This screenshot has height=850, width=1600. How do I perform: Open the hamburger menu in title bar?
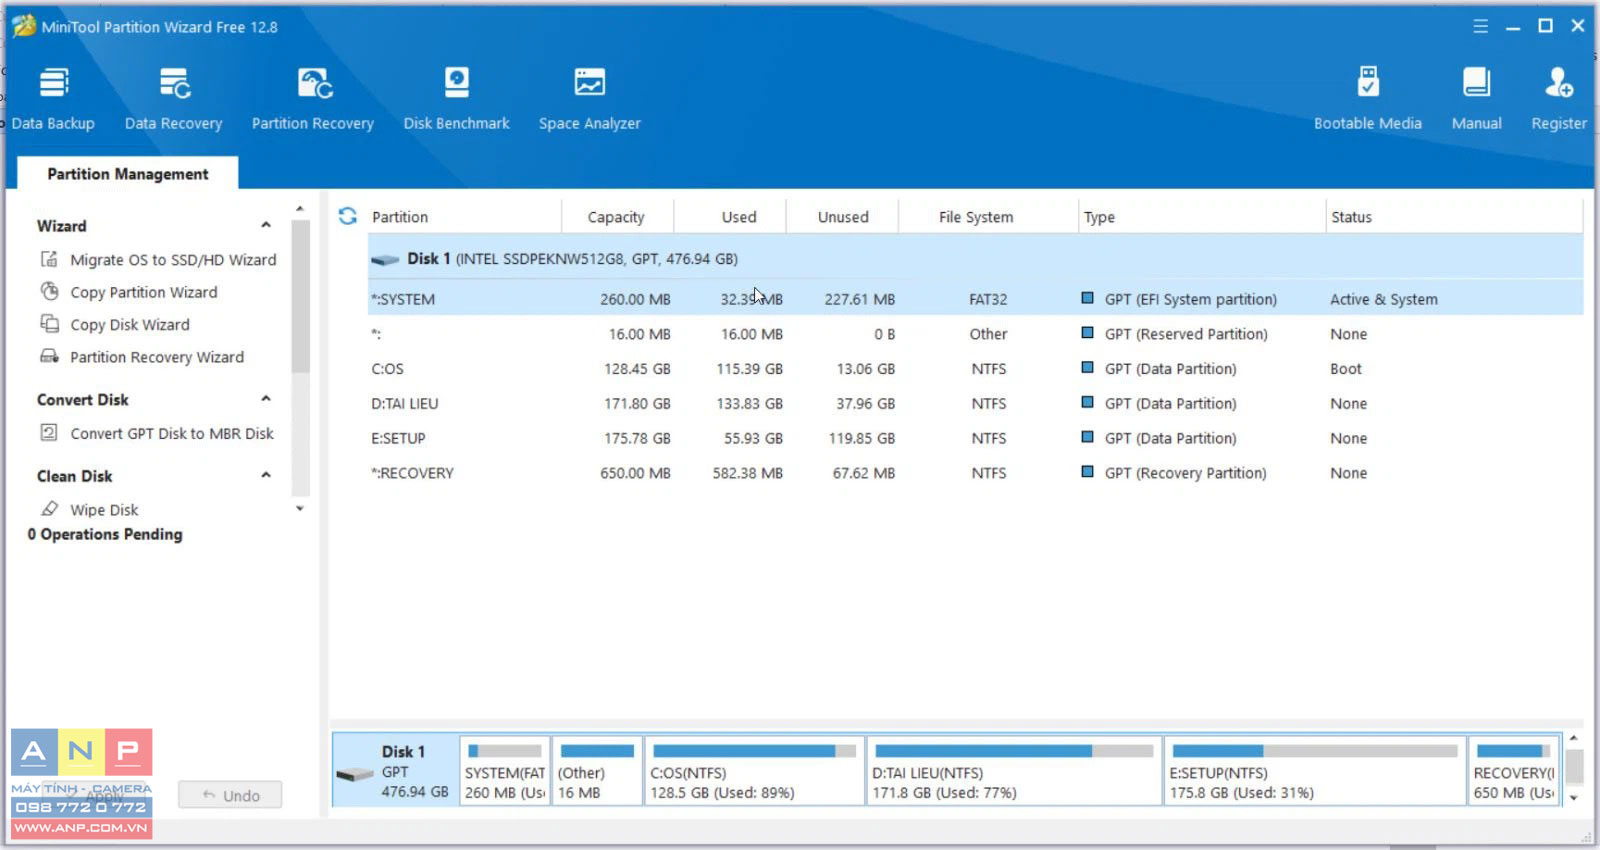[x=1481, y=26]
